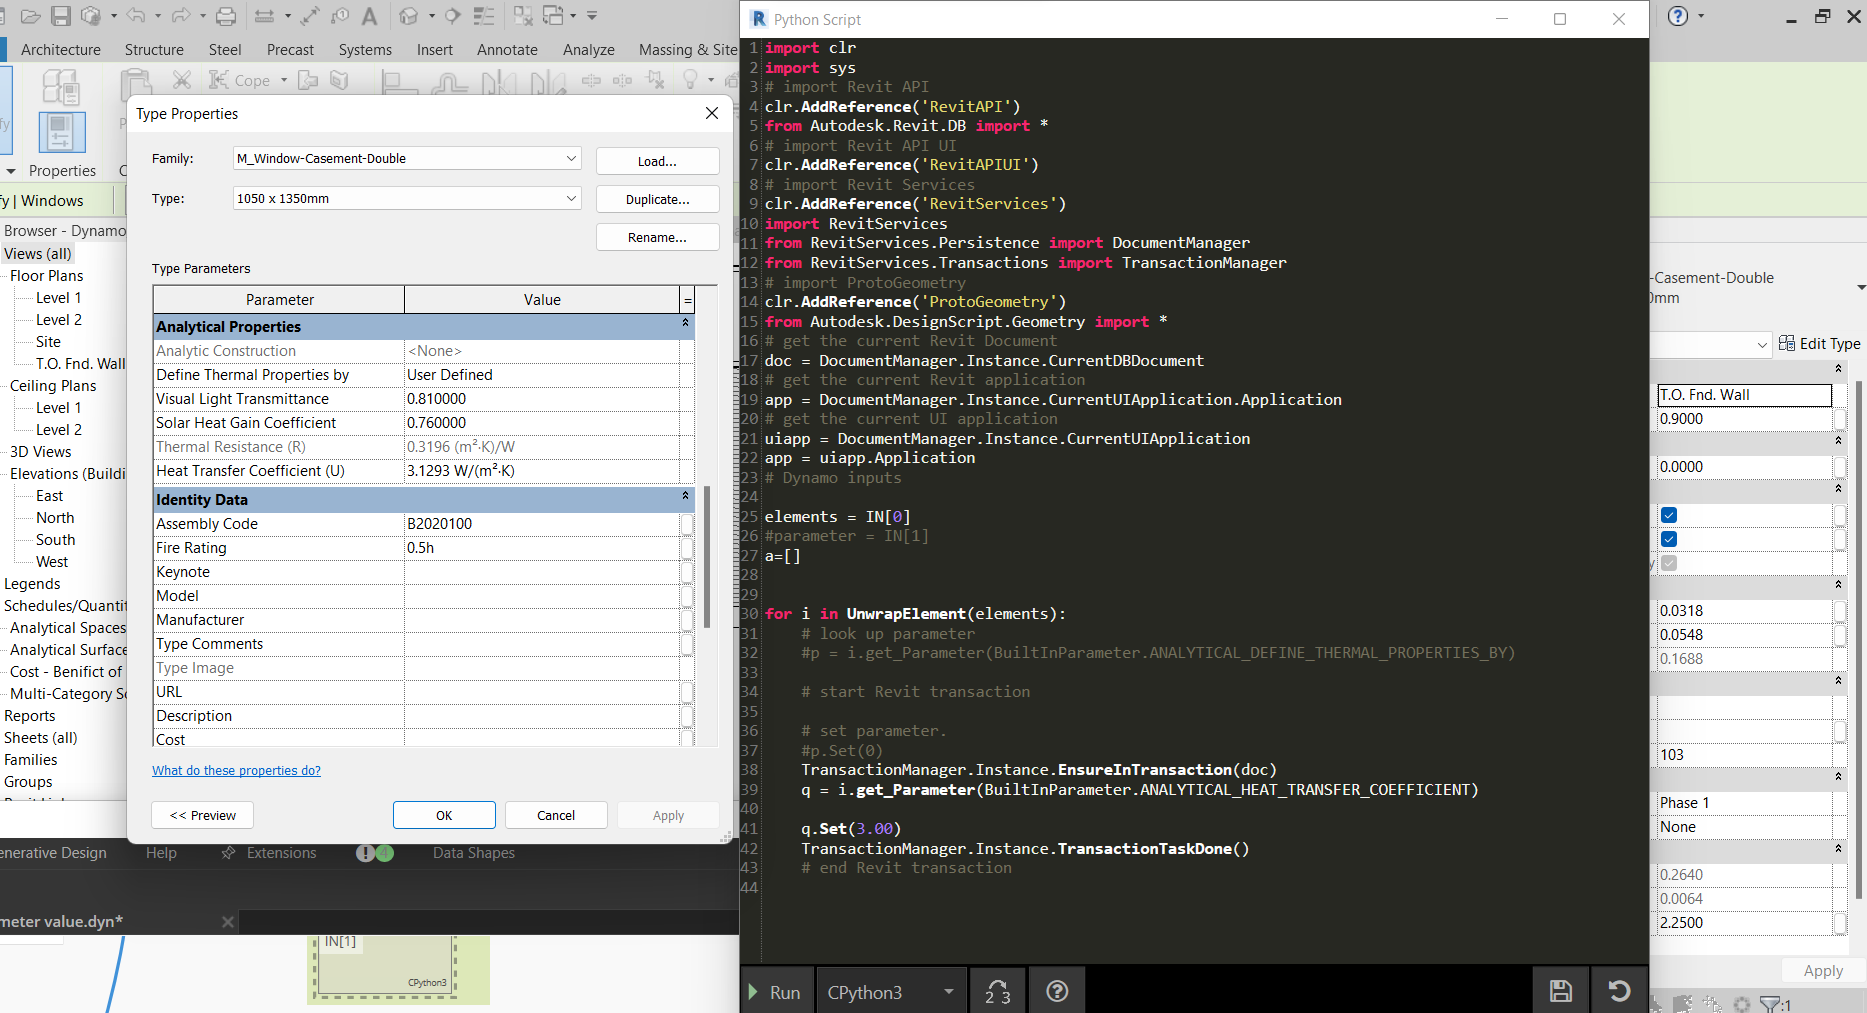1867x1013 pixels.
Task: Click the Open file icon in quick access toolbar
Action: 30,16
